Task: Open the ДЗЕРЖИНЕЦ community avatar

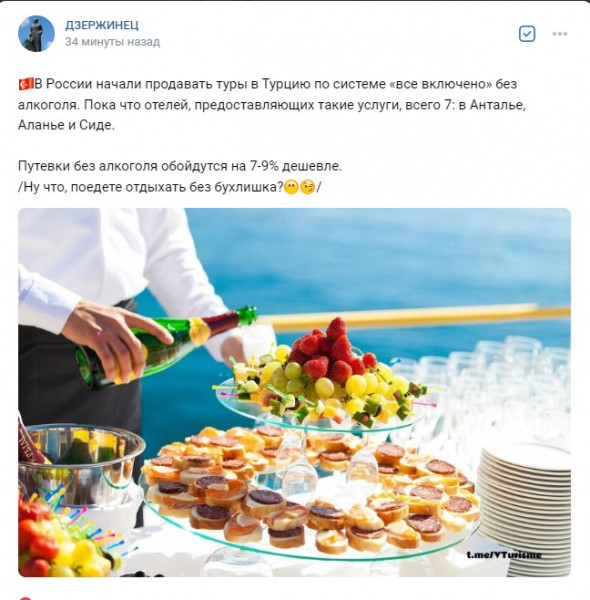Action: (36, 34)
